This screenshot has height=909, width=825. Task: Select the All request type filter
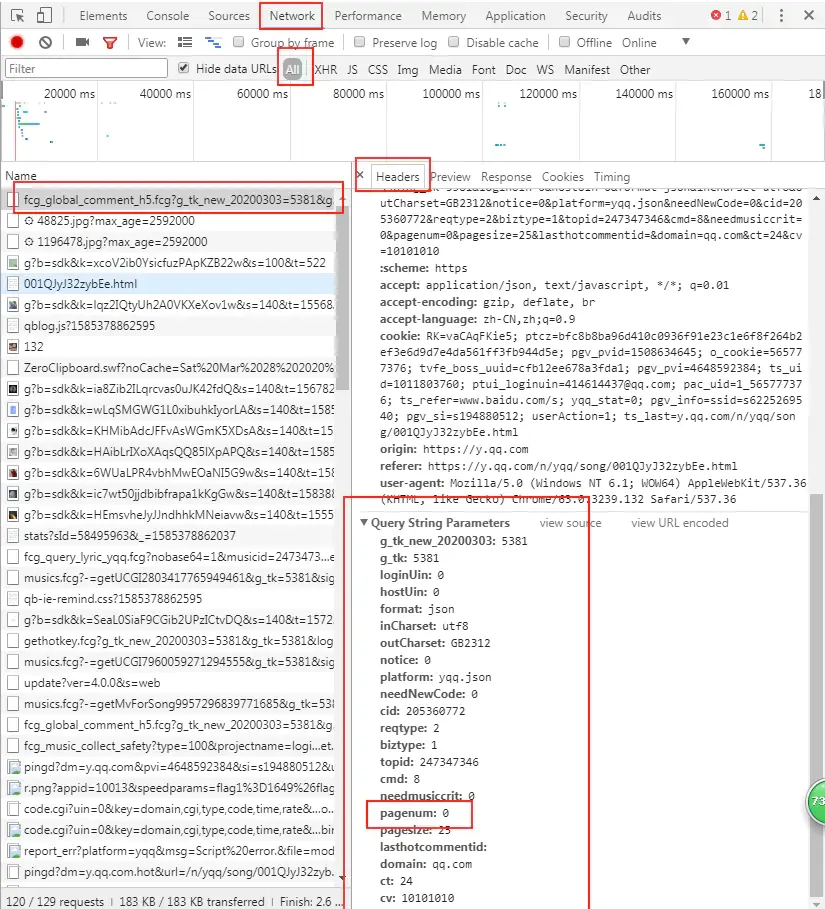(x=293, y=70)
